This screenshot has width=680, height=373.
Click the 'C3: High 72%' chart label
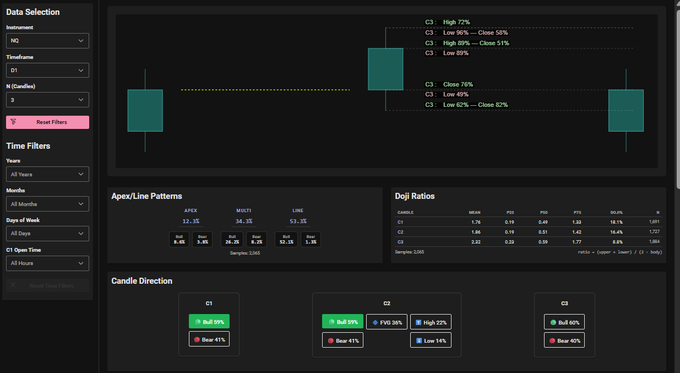click(447, 22)
